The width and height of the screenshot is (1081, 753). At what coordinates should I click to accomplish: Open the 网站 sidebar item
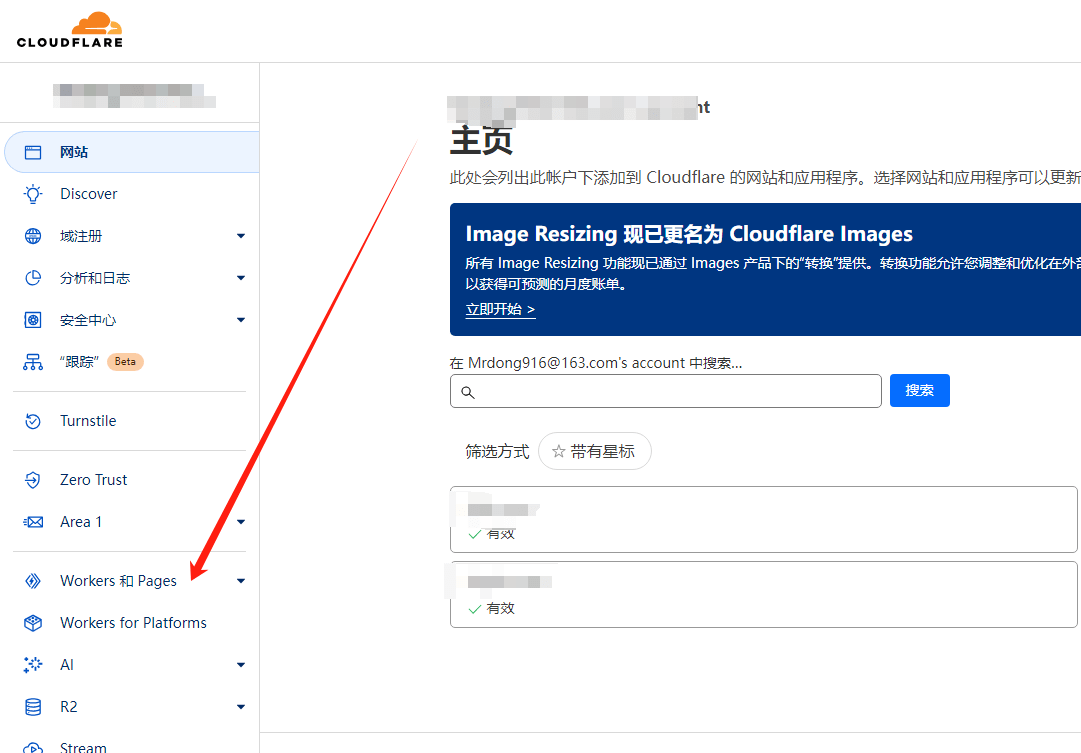132,152
